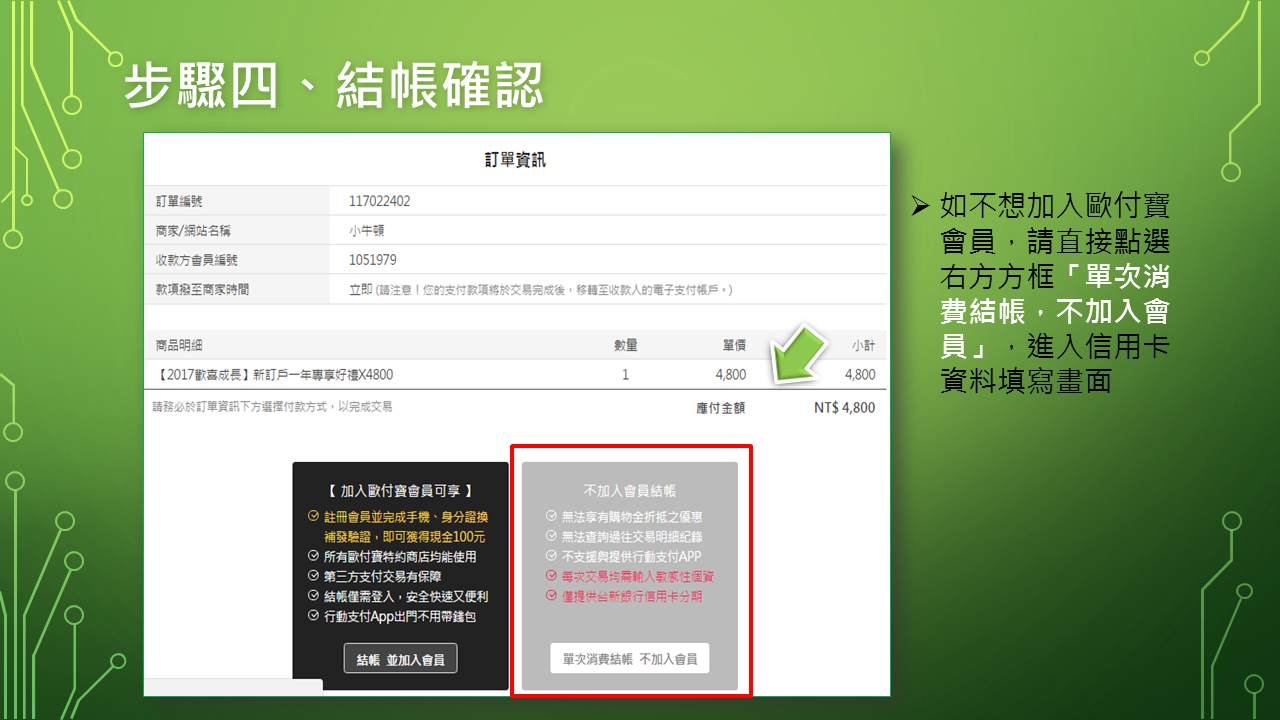
Task: Click the text 僅提供台新銀行信用卡分期
Action: pos(632,596)
